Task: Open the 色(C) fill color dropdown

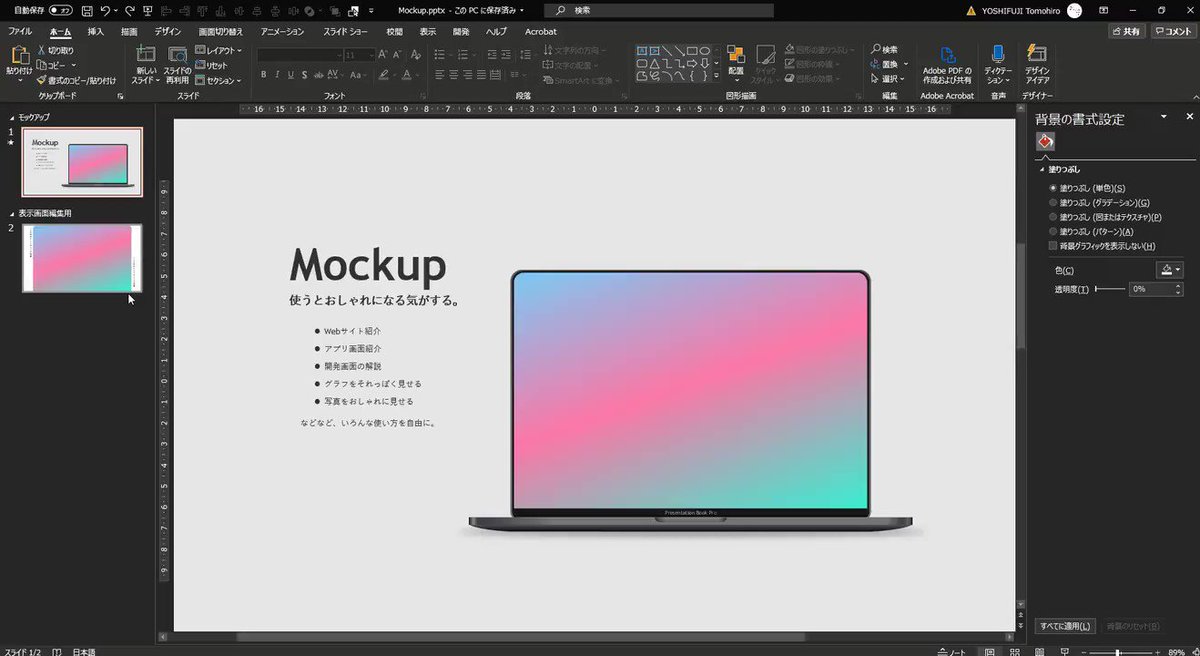Action: 1170,268
